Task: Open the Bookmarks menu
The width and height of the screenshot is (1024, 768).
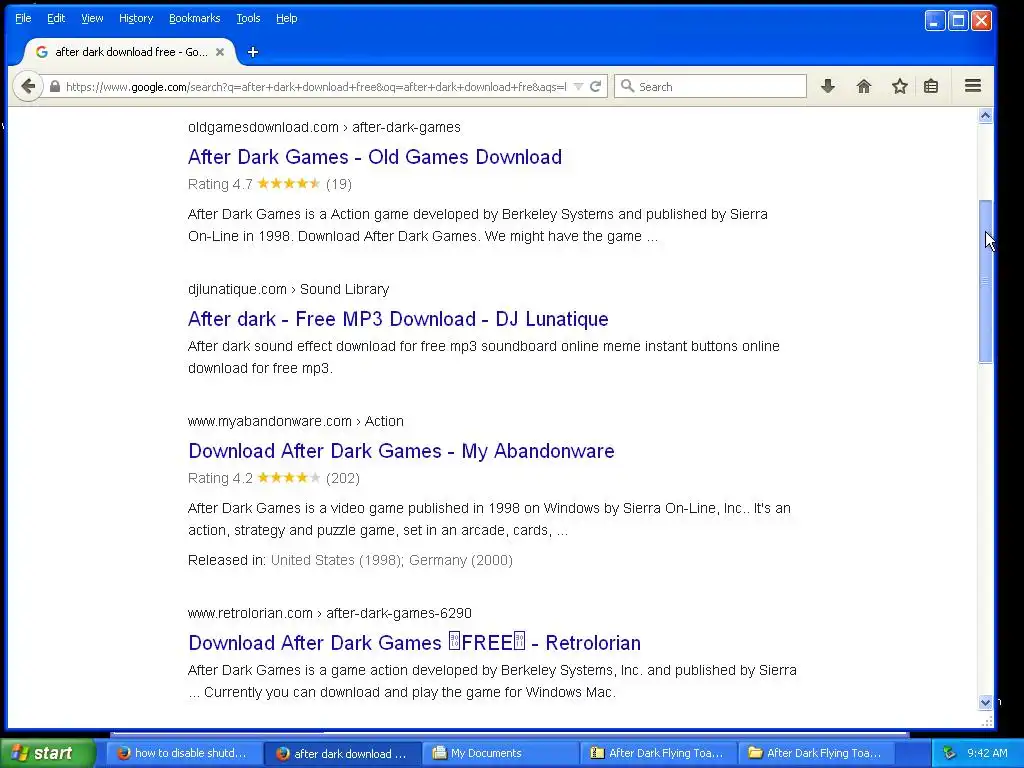Action: pos(195,18)
